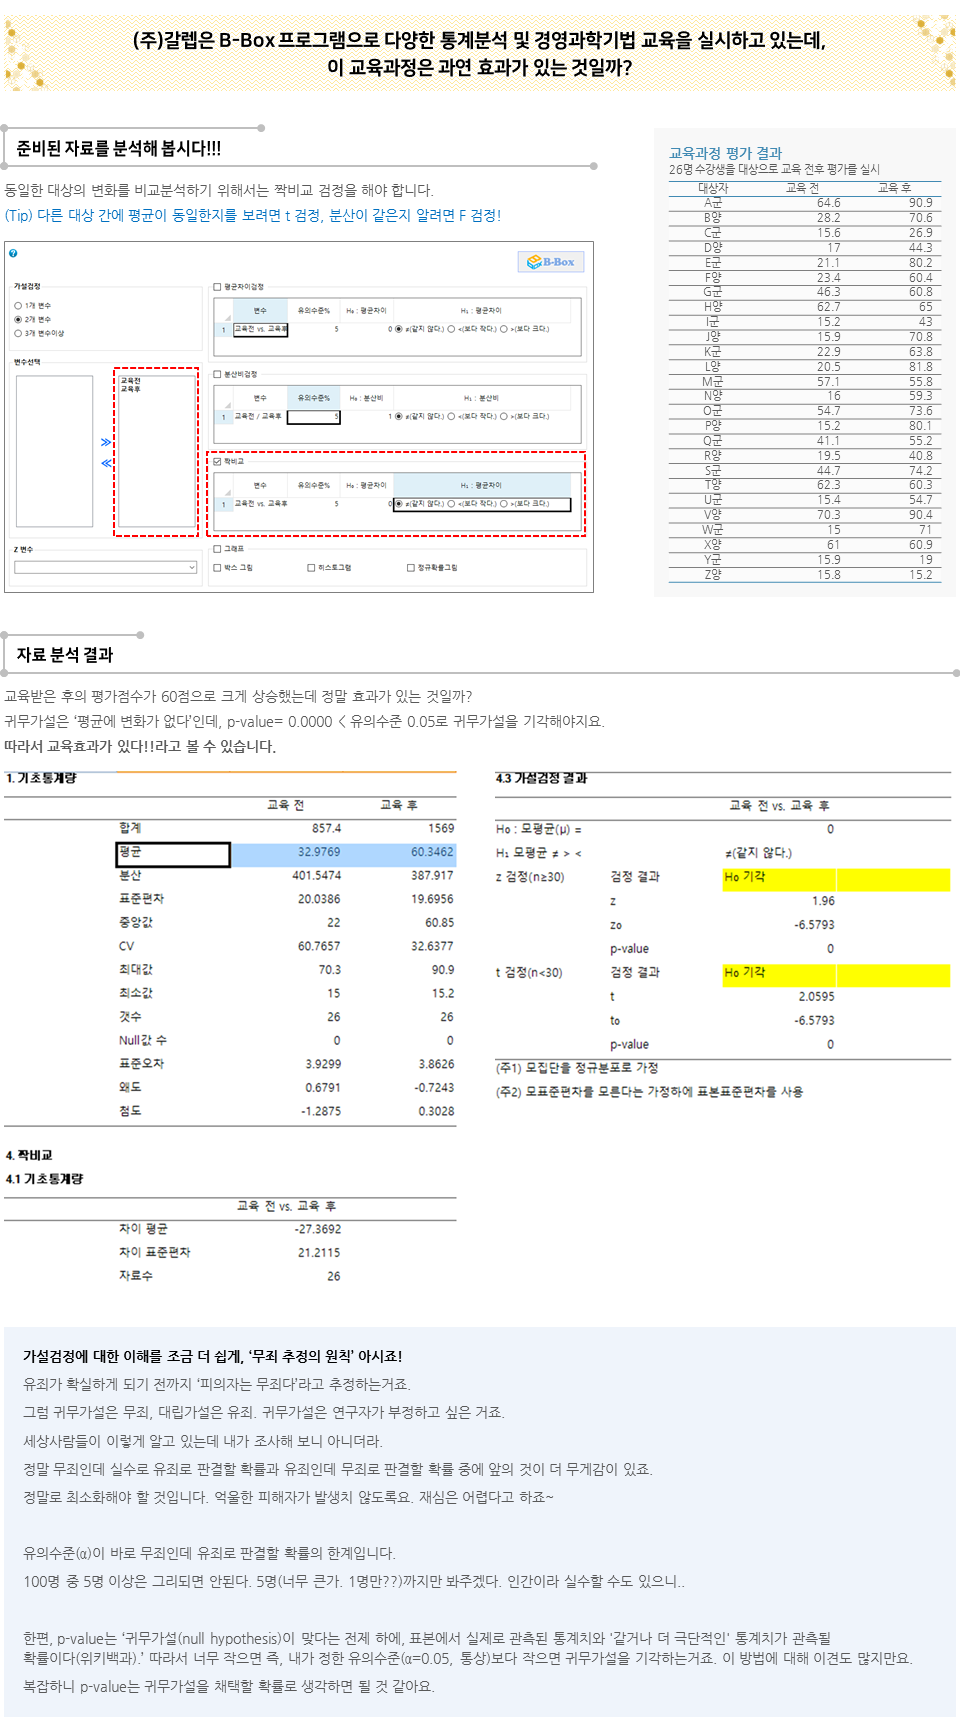Click the 첨도 value -1.2875
The image size is (960, 1724).
[x=321, y=1111]
